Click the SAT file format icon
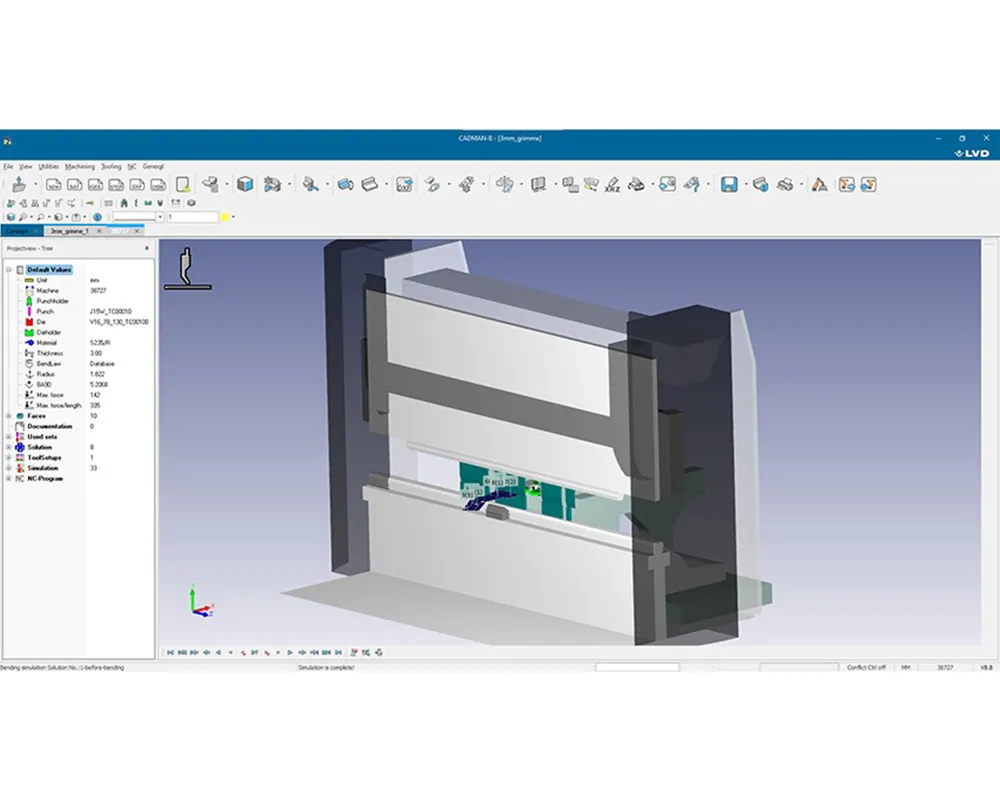Image resolution: width=1000 pixels, height=800 pixels. [75, 185]
